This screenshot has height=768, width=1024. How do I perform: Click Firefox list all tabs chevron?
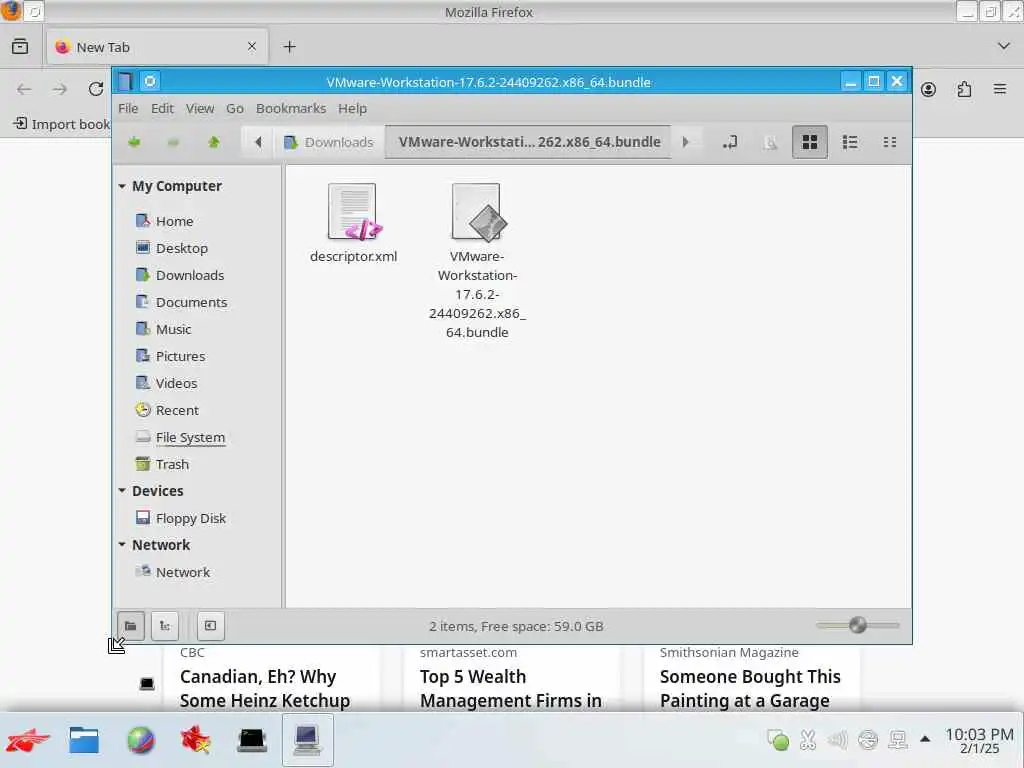pyautogui.click(x=1004, y=46)
